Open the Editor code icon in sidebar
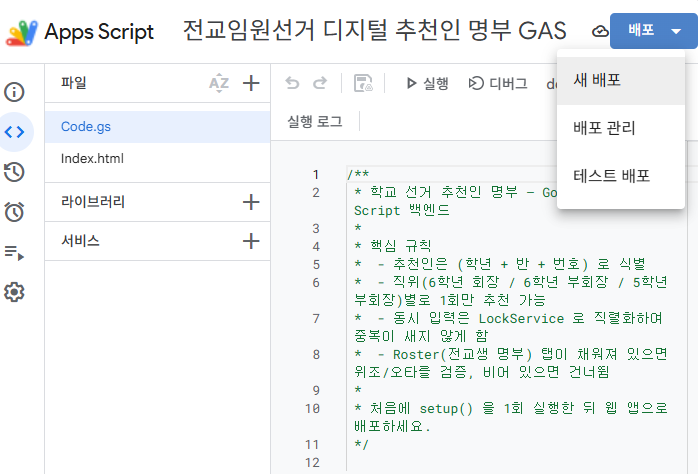This screenshot has height=474, width=698. (x=14, y=132)
